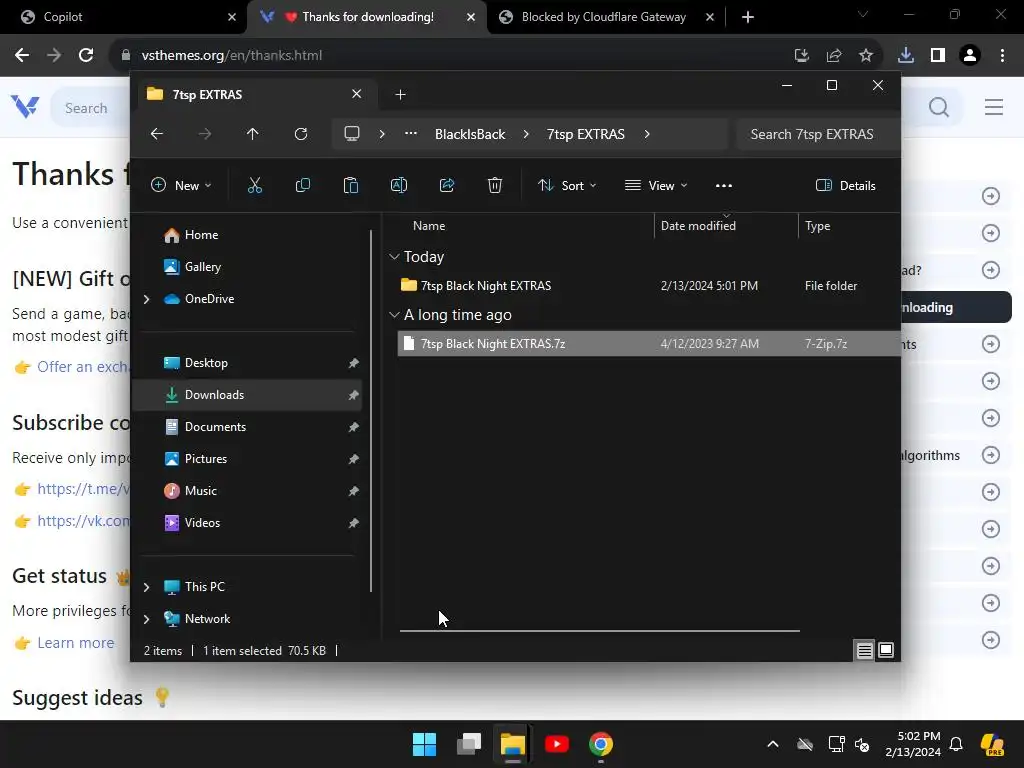1024x768 pixels.
Task: Open Documents in quick access
Action: pos(247,427)
